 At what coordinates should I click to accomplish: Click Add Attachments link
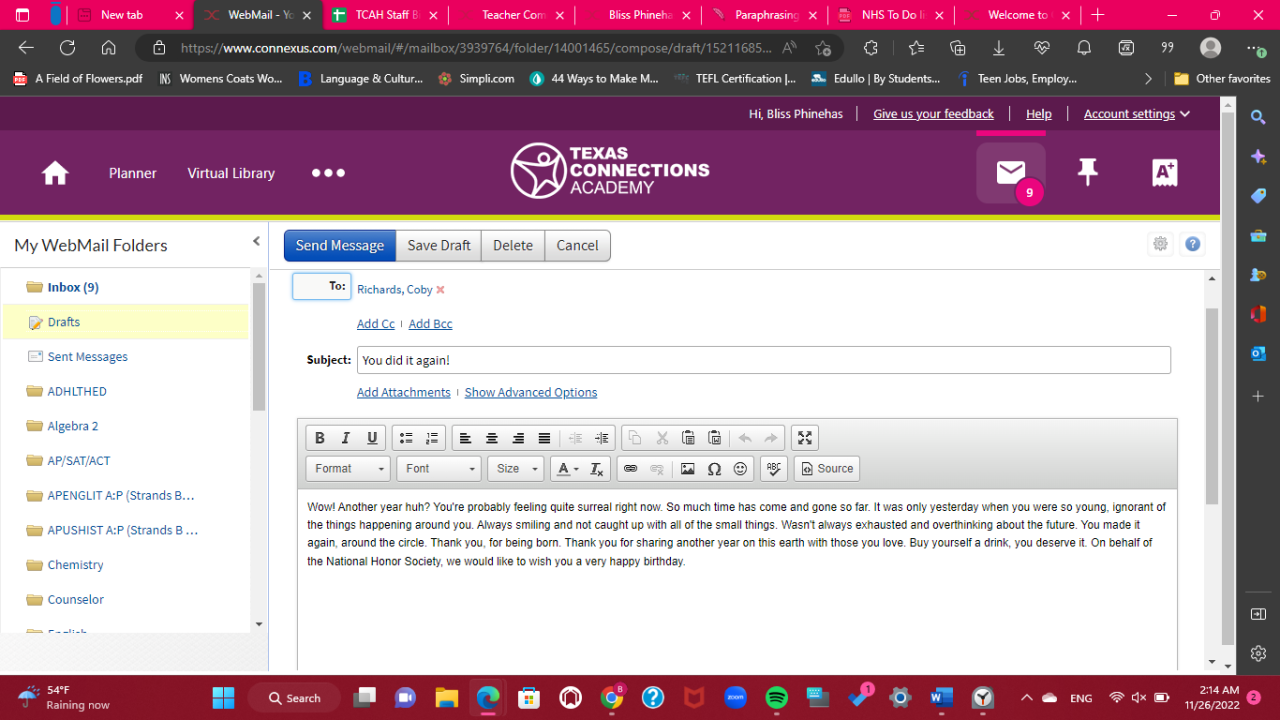404,393
